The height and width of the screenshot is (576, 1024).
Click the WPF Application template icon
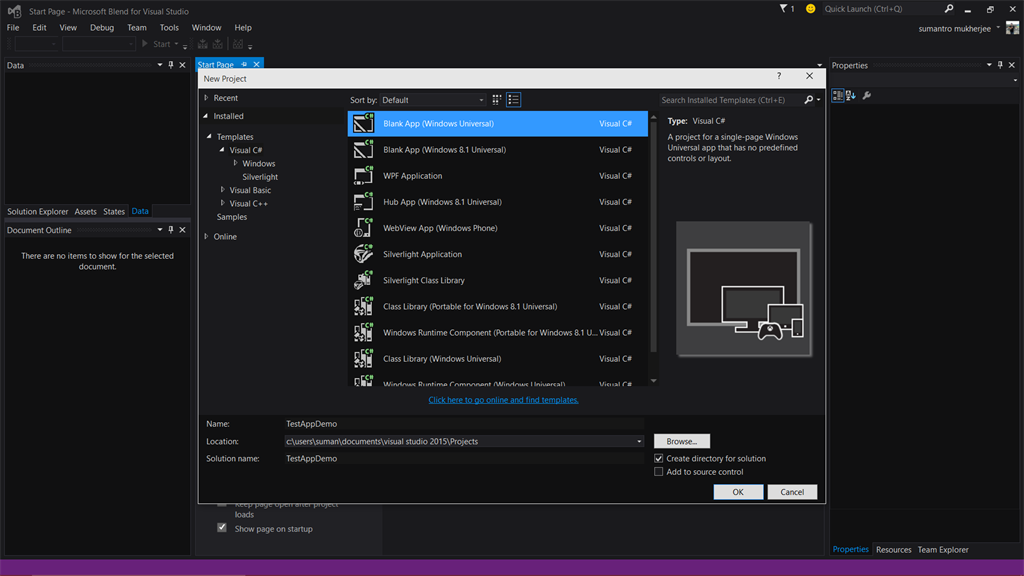click(x=363, y=175)
